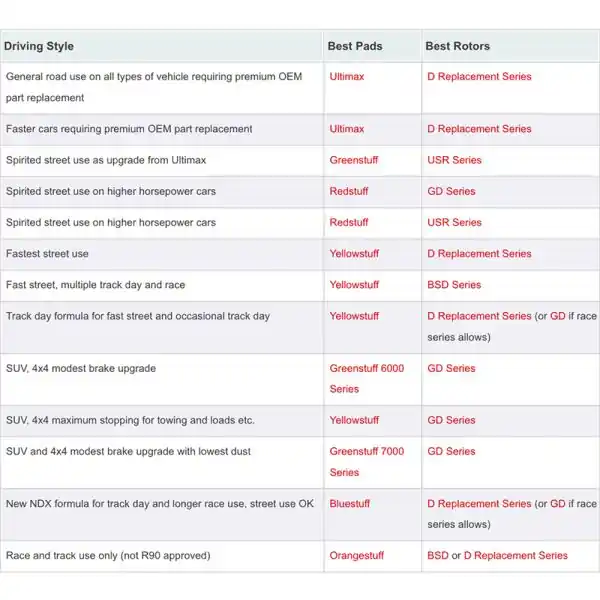Open USR Series link in the Greenstuff row

tap(454, 160)
